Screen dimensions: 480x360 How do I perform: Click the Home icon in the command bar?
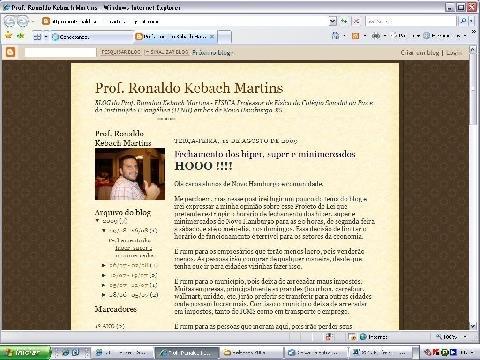335,36
